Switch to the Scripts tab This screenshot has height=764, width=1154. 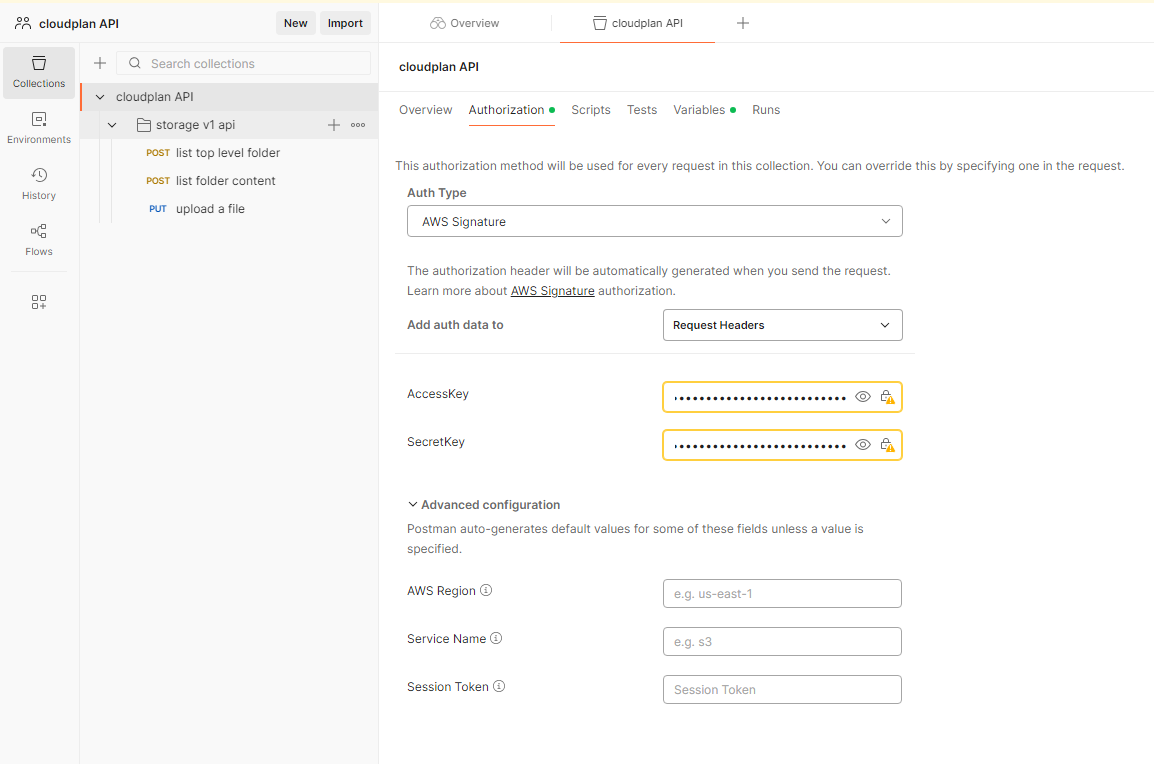pos(590,110)
